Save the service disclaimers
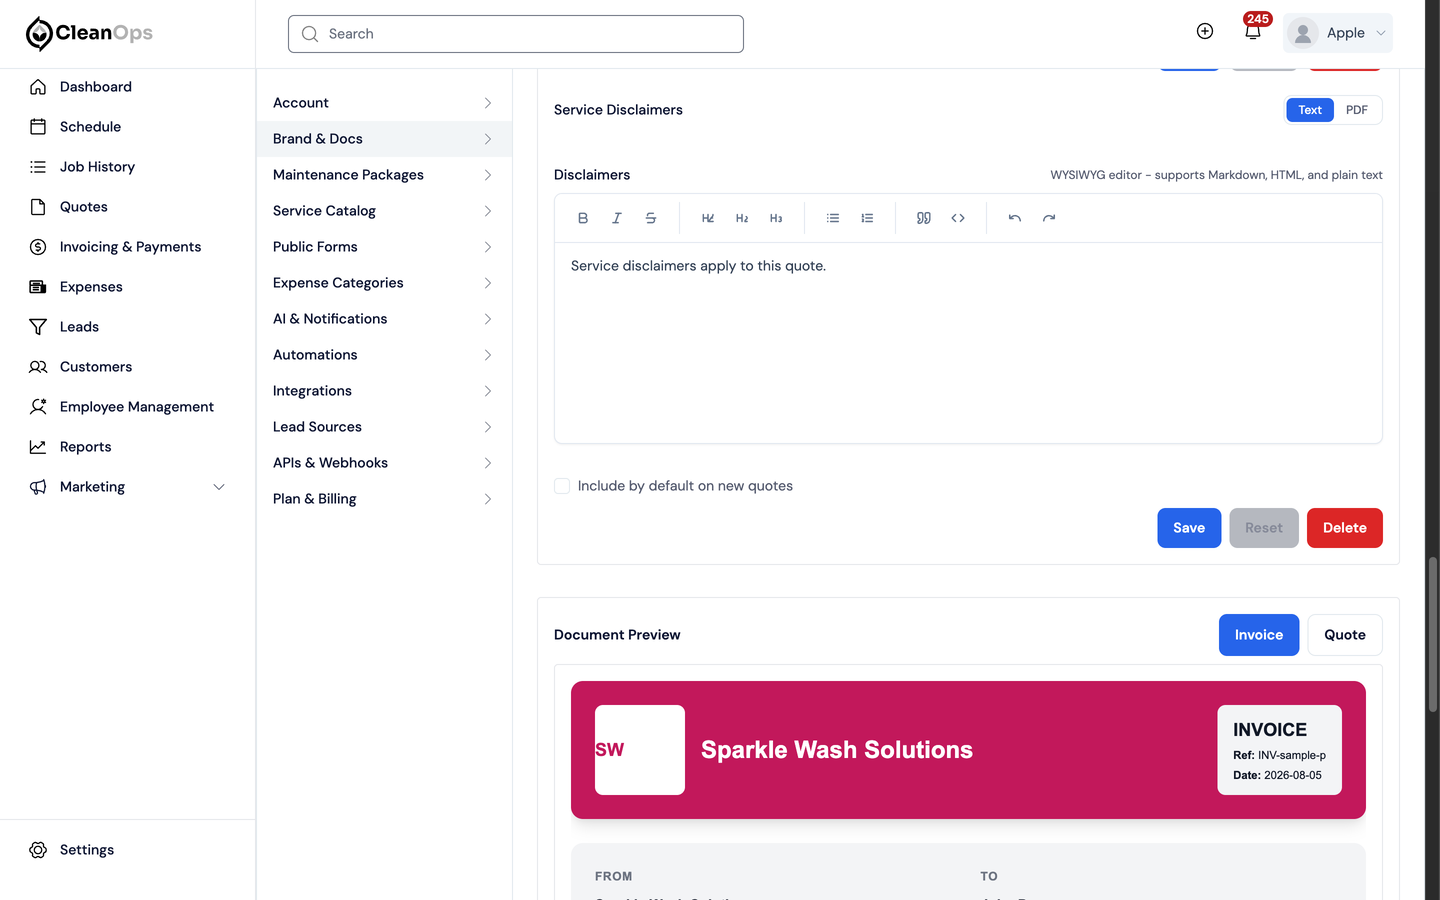 (1189, 528)
